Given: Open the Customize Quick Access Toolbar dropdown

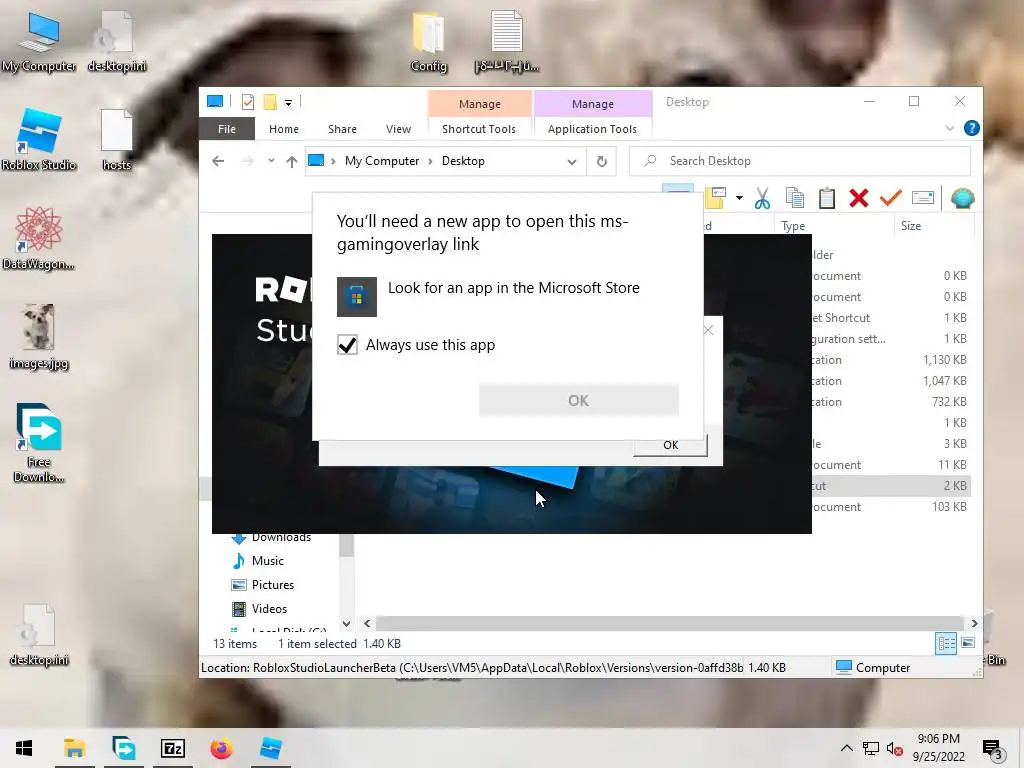Looking at the screenshot, I should 288,103.
